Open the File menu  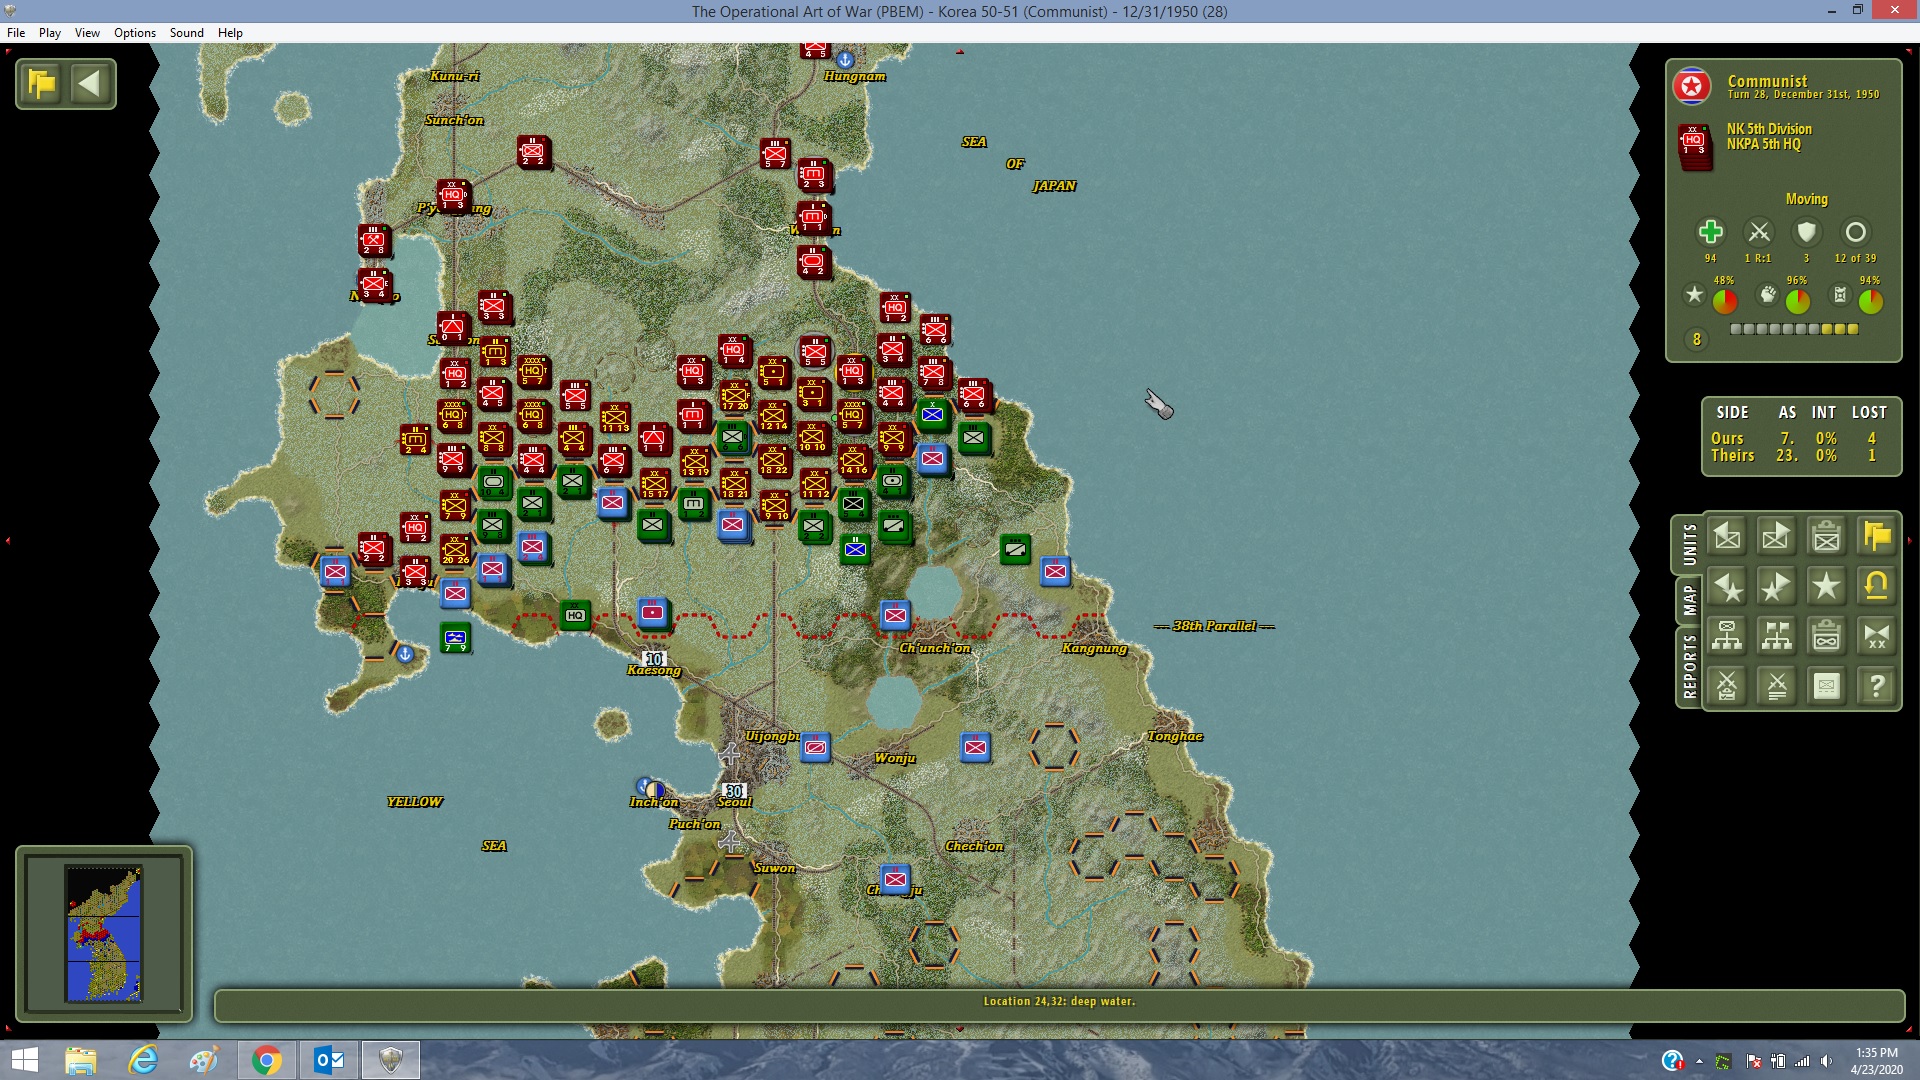click(x=16, y=33)
